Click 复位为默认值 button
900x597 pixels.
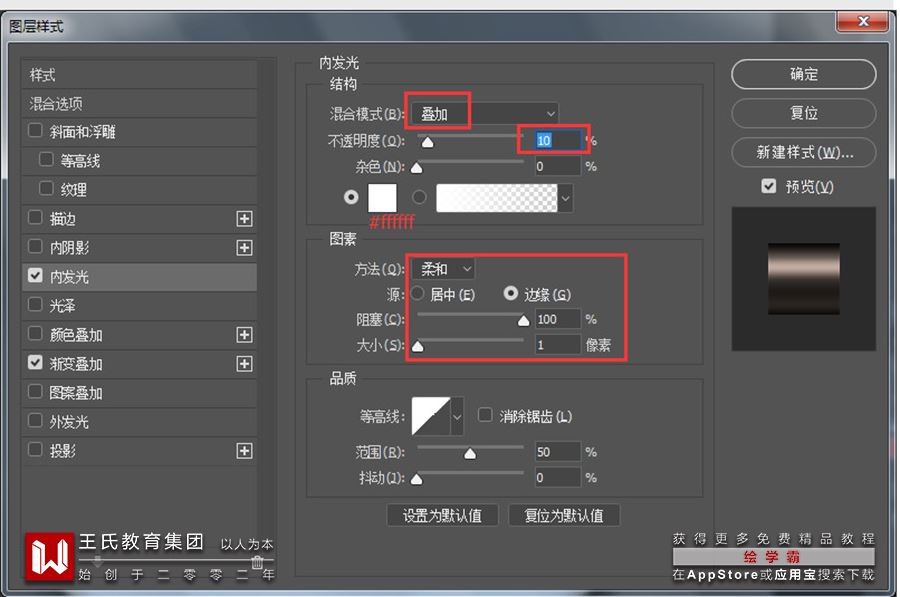click(564, 515)
